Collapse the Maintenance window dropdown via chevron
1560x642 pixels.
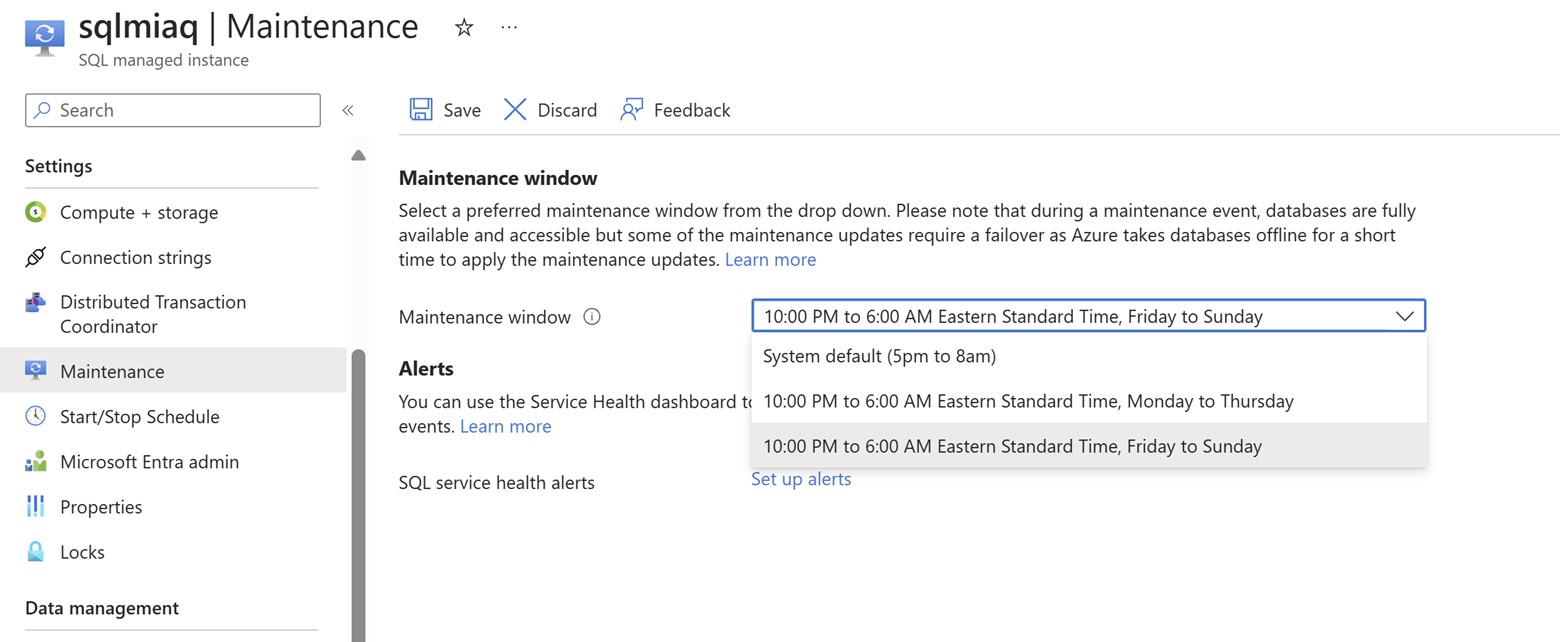pos(1404,316)
